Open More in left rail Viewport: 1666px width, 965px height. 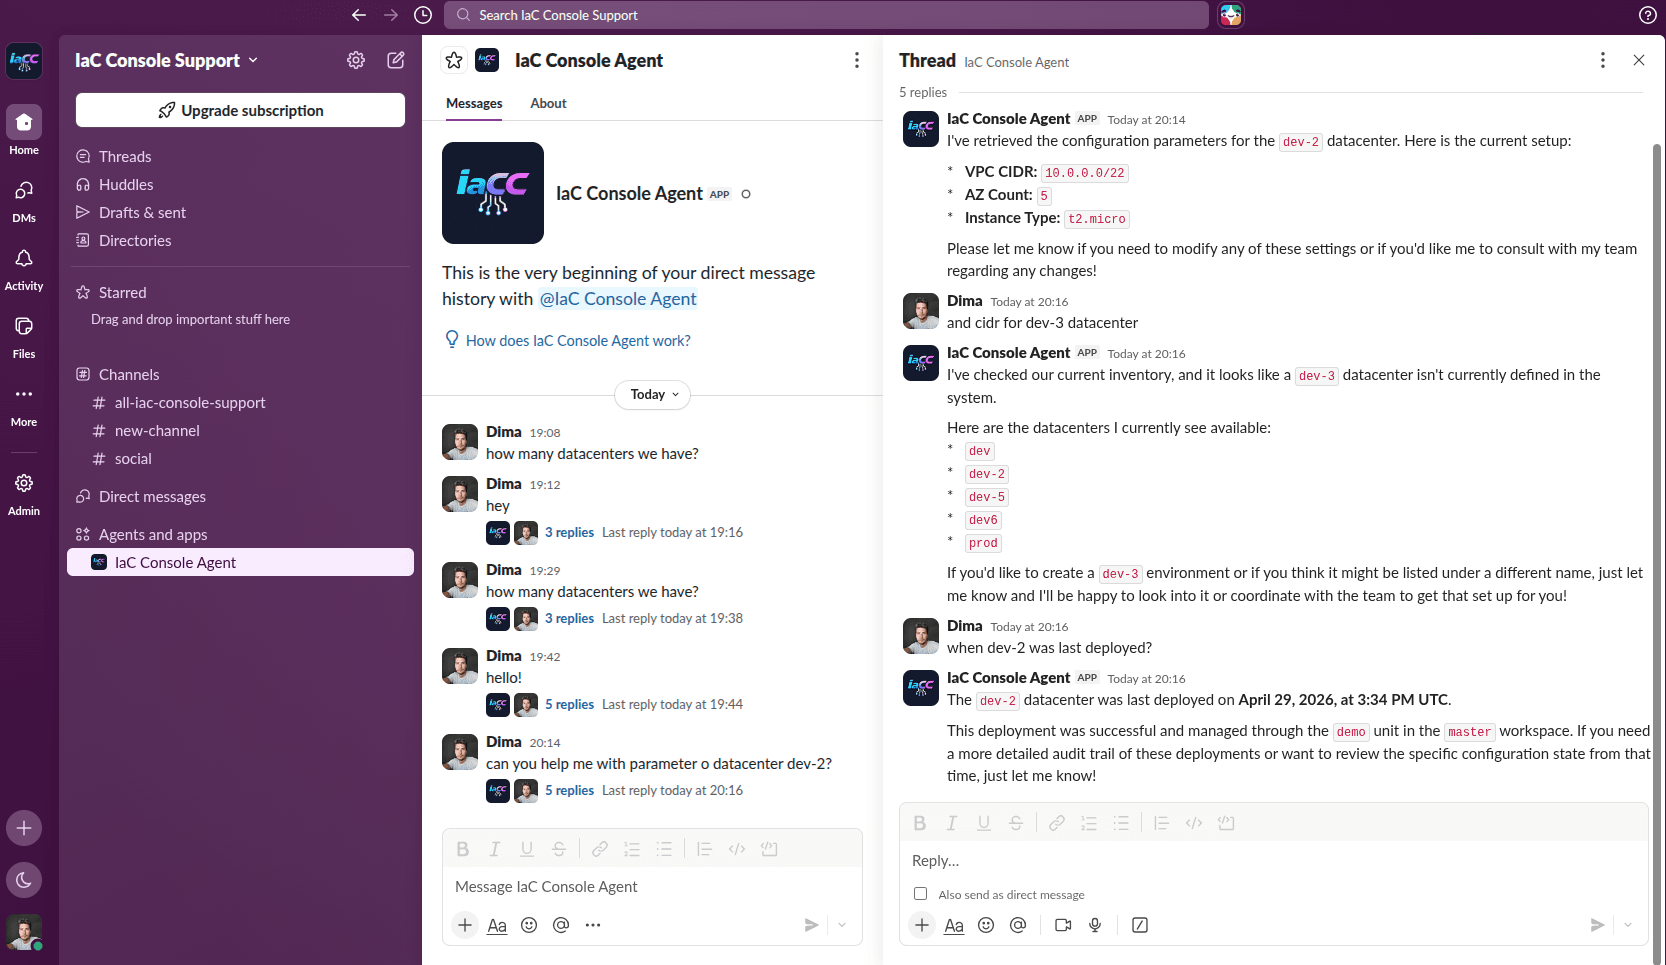coord(24,405)
